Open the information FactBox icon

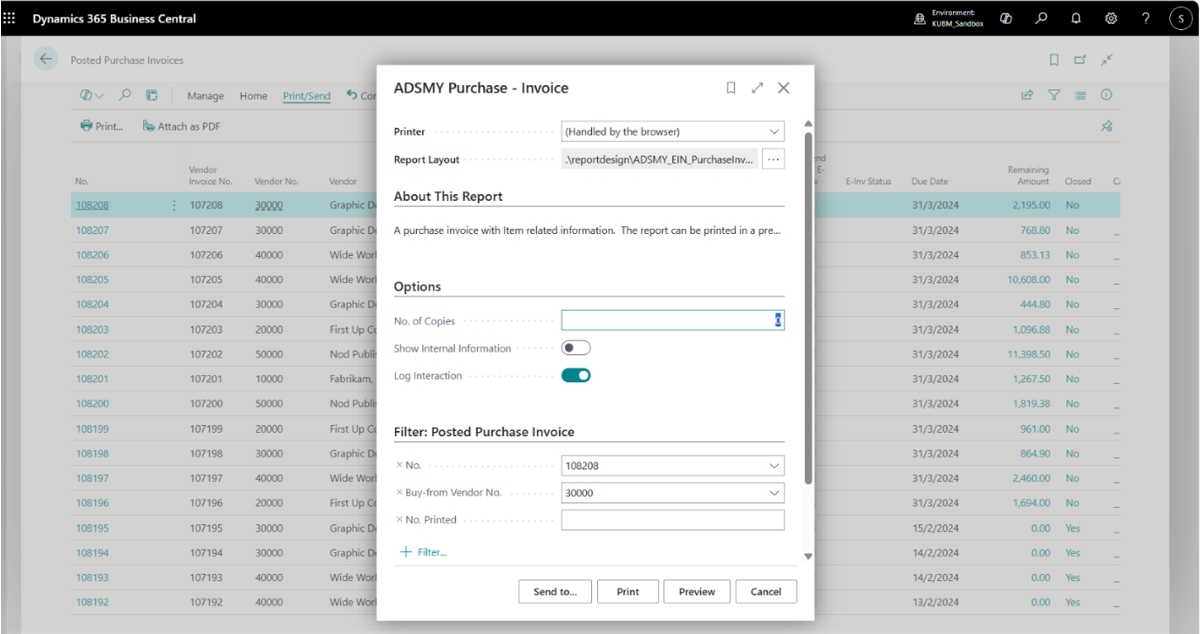pyautogui.click(x=1107, y=95)
